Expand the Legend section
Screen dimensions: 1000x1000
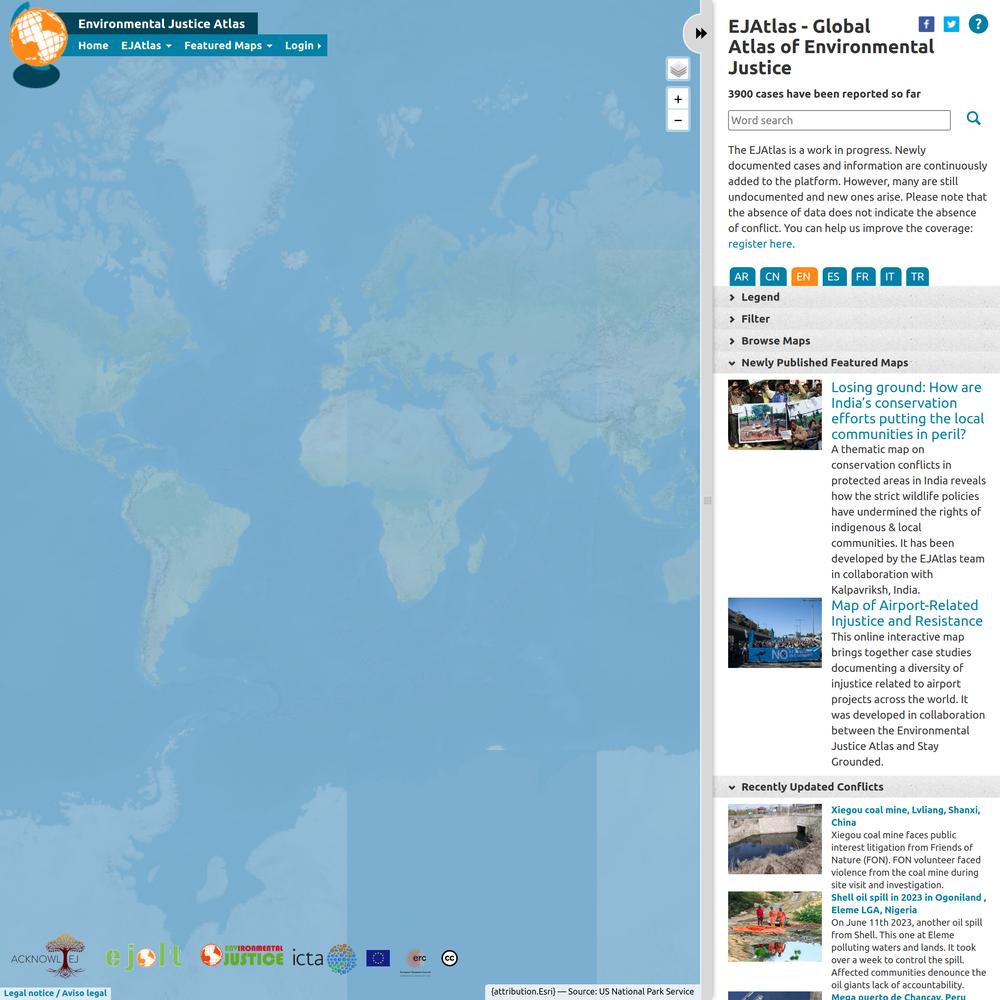pos(856,297)
